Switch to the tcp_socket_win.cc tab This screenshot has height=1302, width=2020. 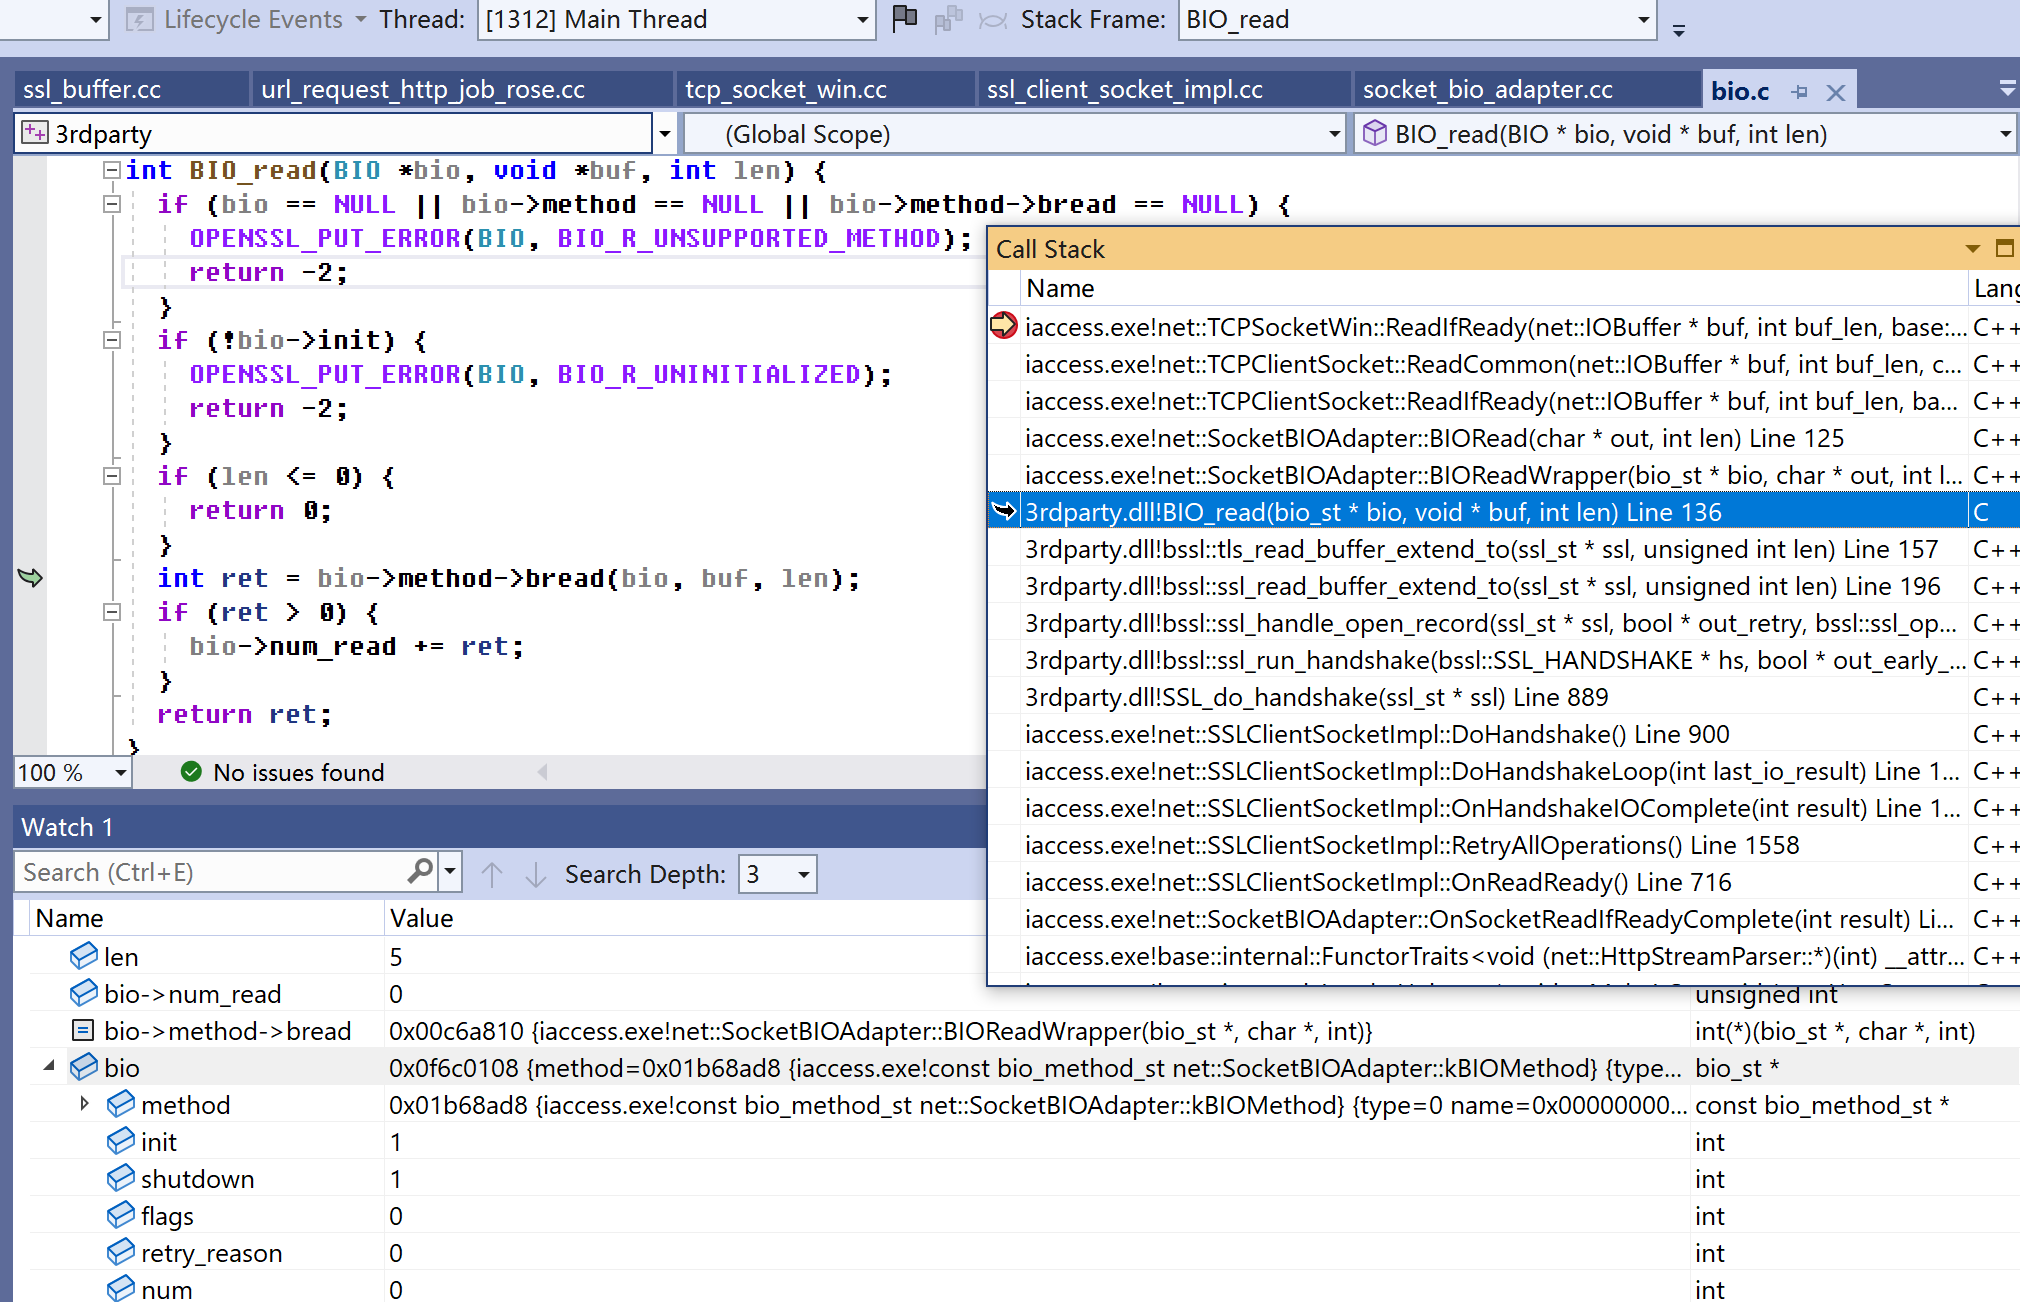[x=825, y=89]
